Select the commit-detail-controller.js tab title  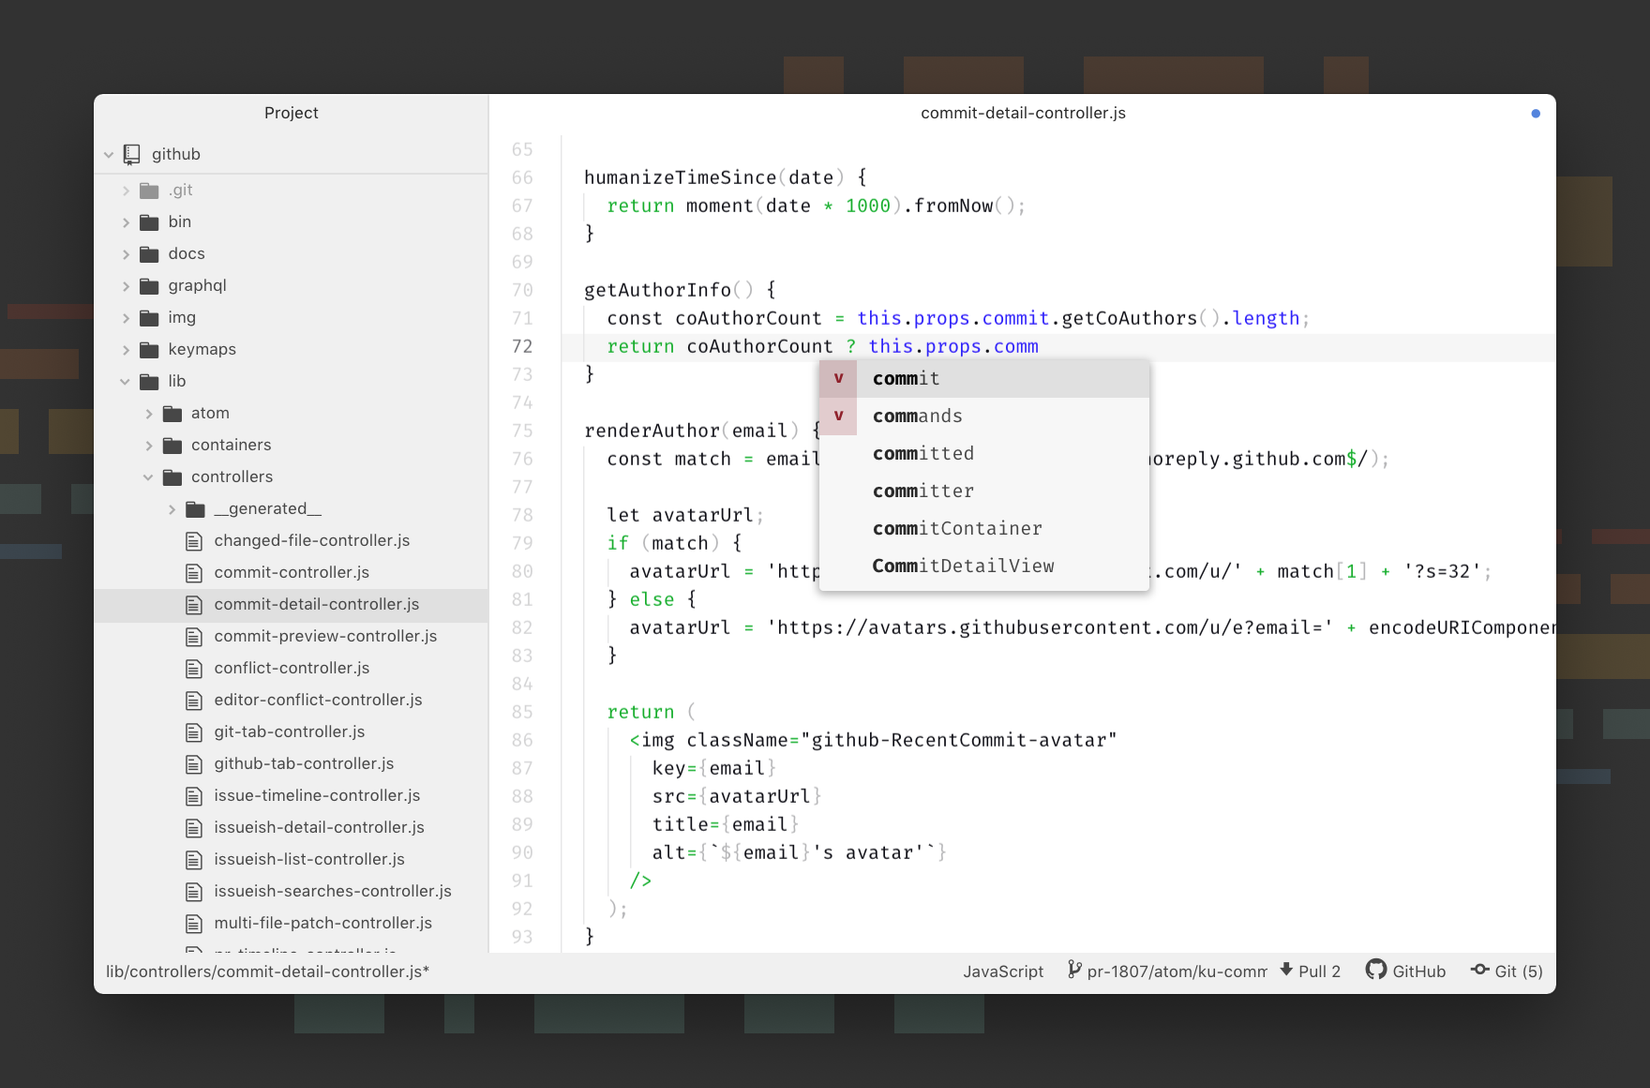click(x=1022, y=113)
